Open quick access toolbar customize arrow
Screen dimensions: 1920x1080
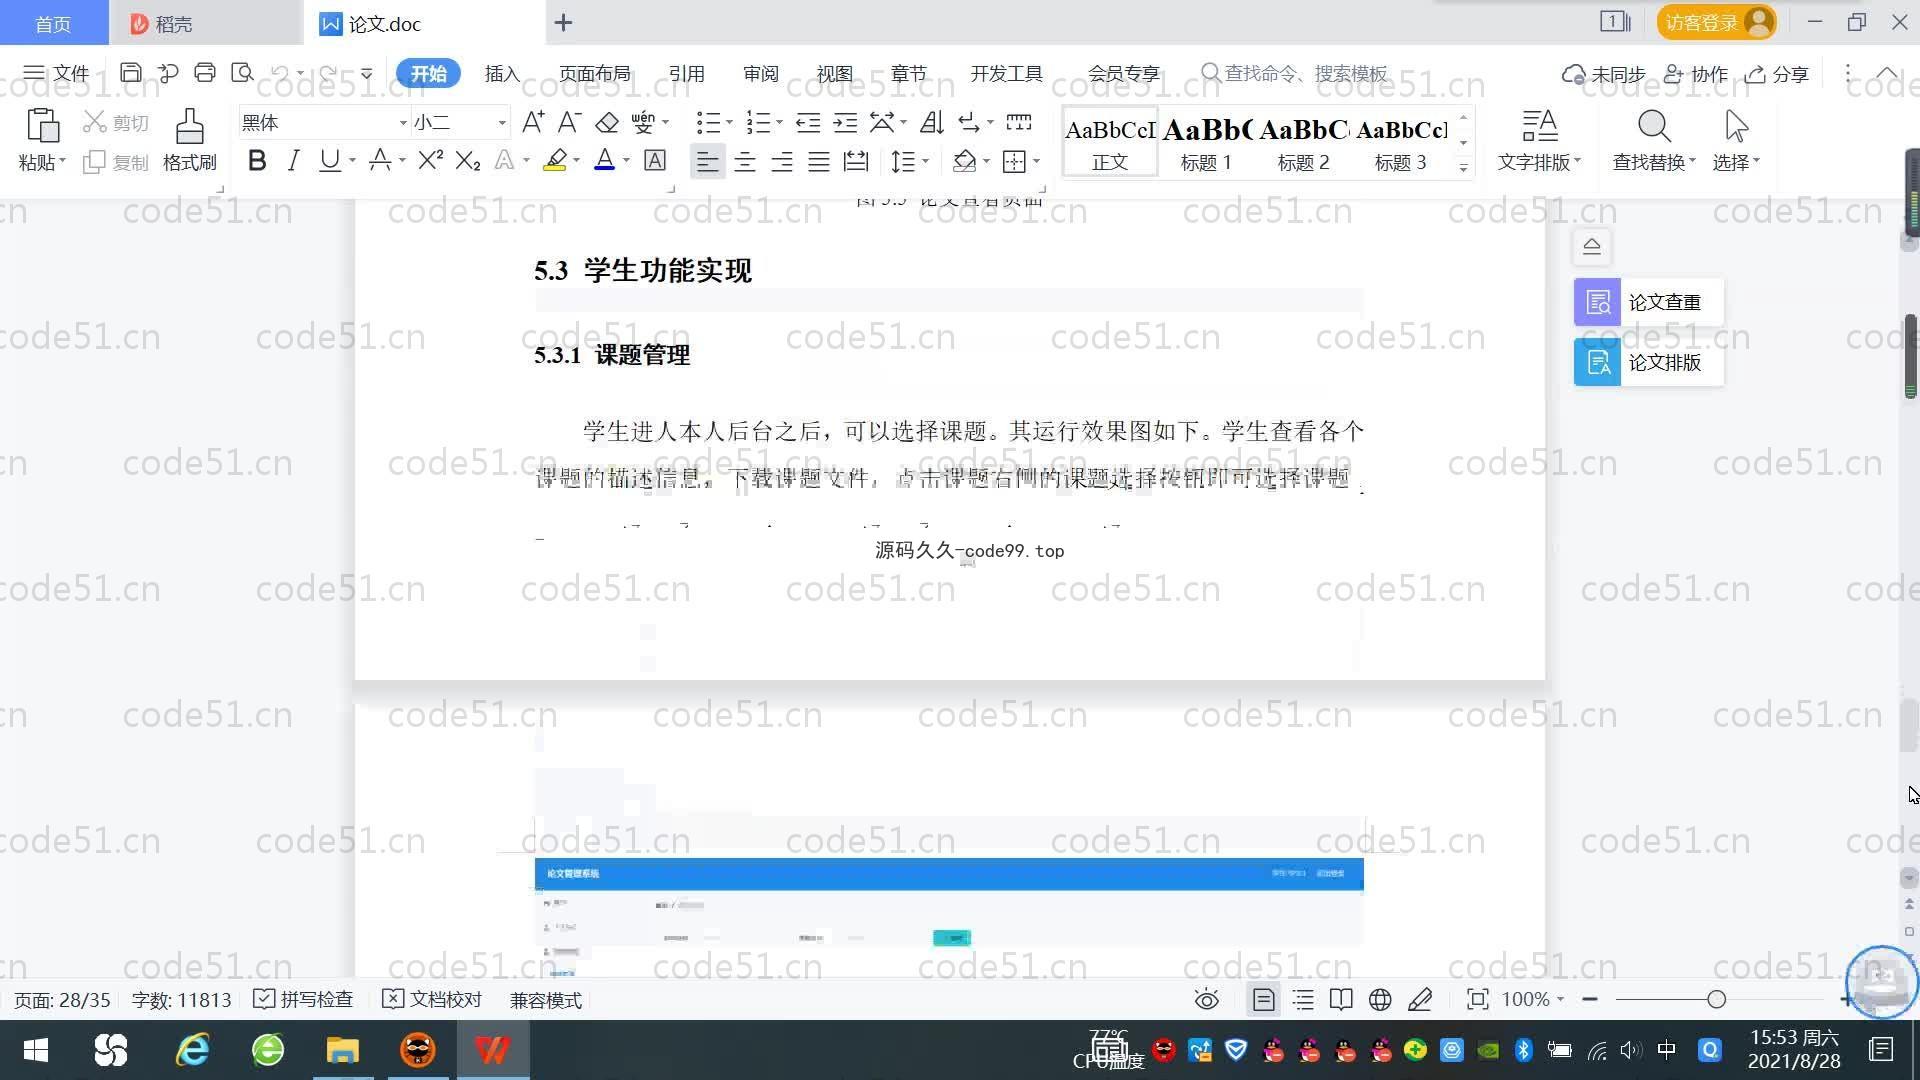coord(366,73)
